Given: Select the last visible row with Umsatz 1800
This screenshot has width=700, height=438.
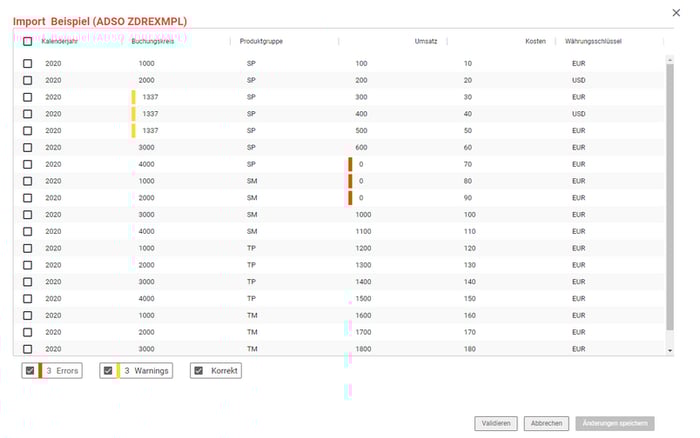Looking at the screenshot, I should 28,349.
